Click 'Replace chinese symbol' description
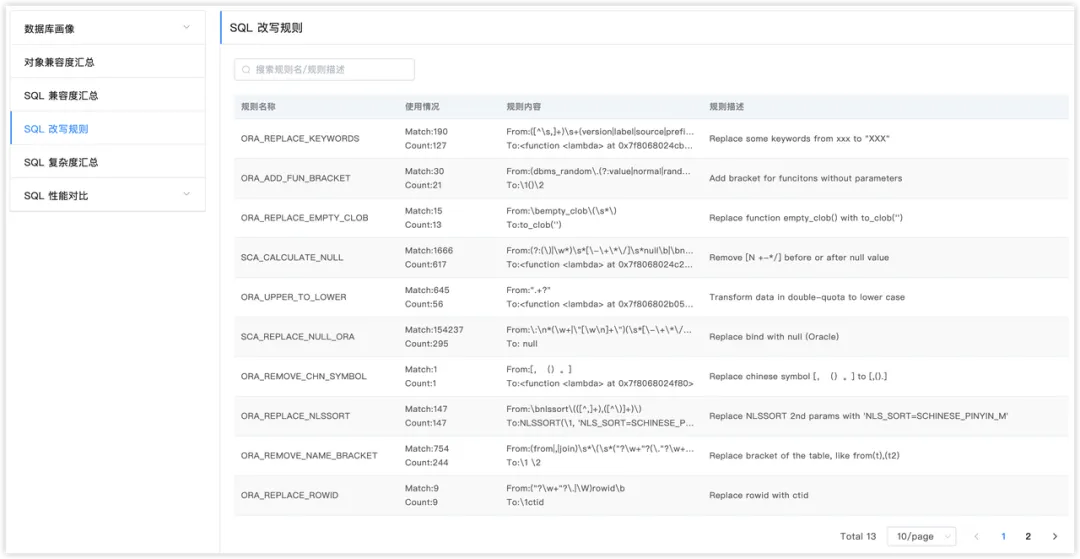This screenshot has height=559, width=1080. click(797, 377)
